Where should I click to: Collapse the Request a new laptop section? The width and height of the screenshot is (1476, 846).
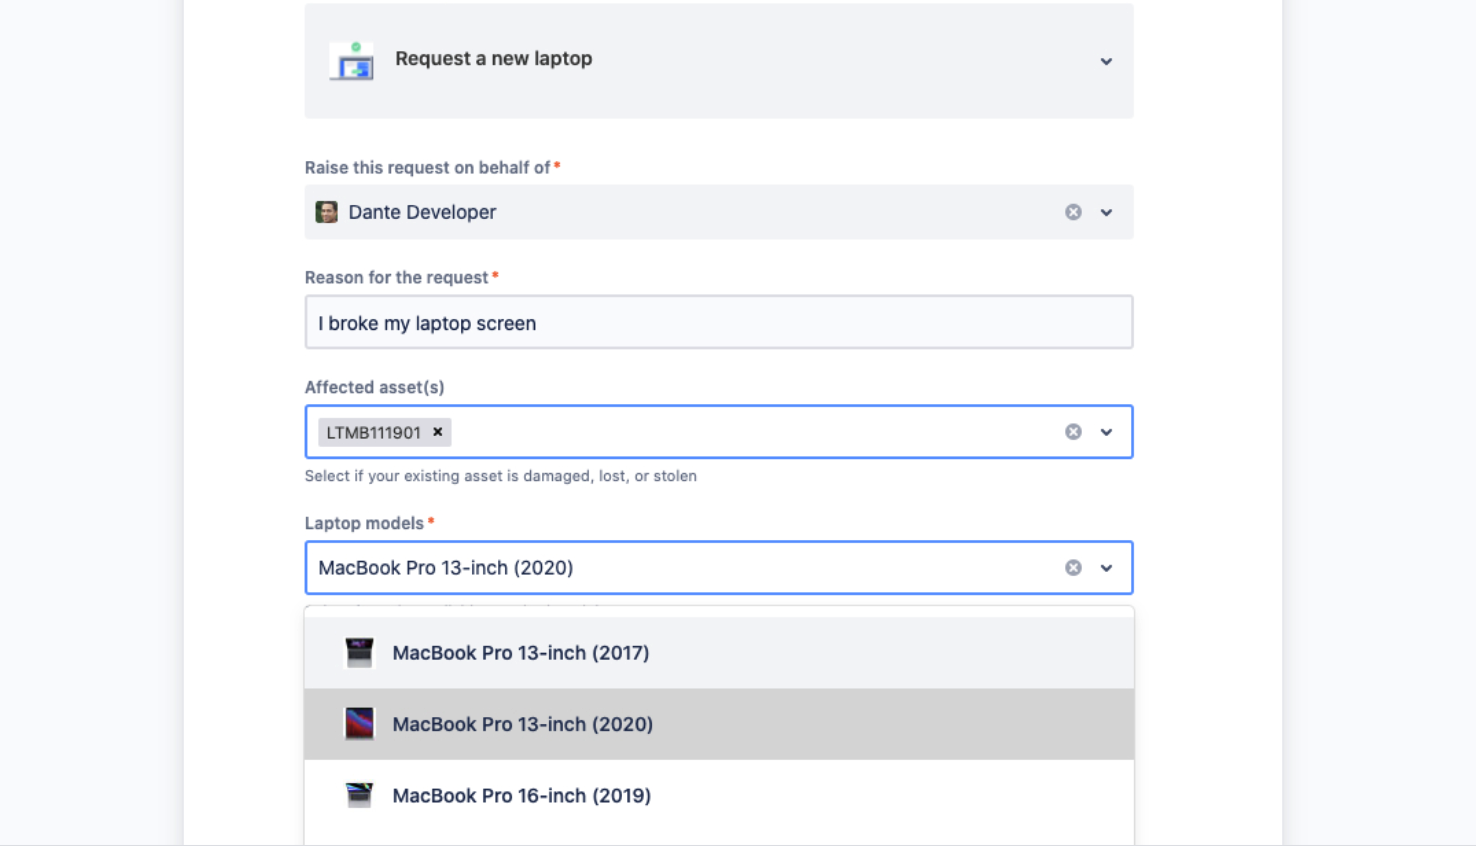(1107, 61)
